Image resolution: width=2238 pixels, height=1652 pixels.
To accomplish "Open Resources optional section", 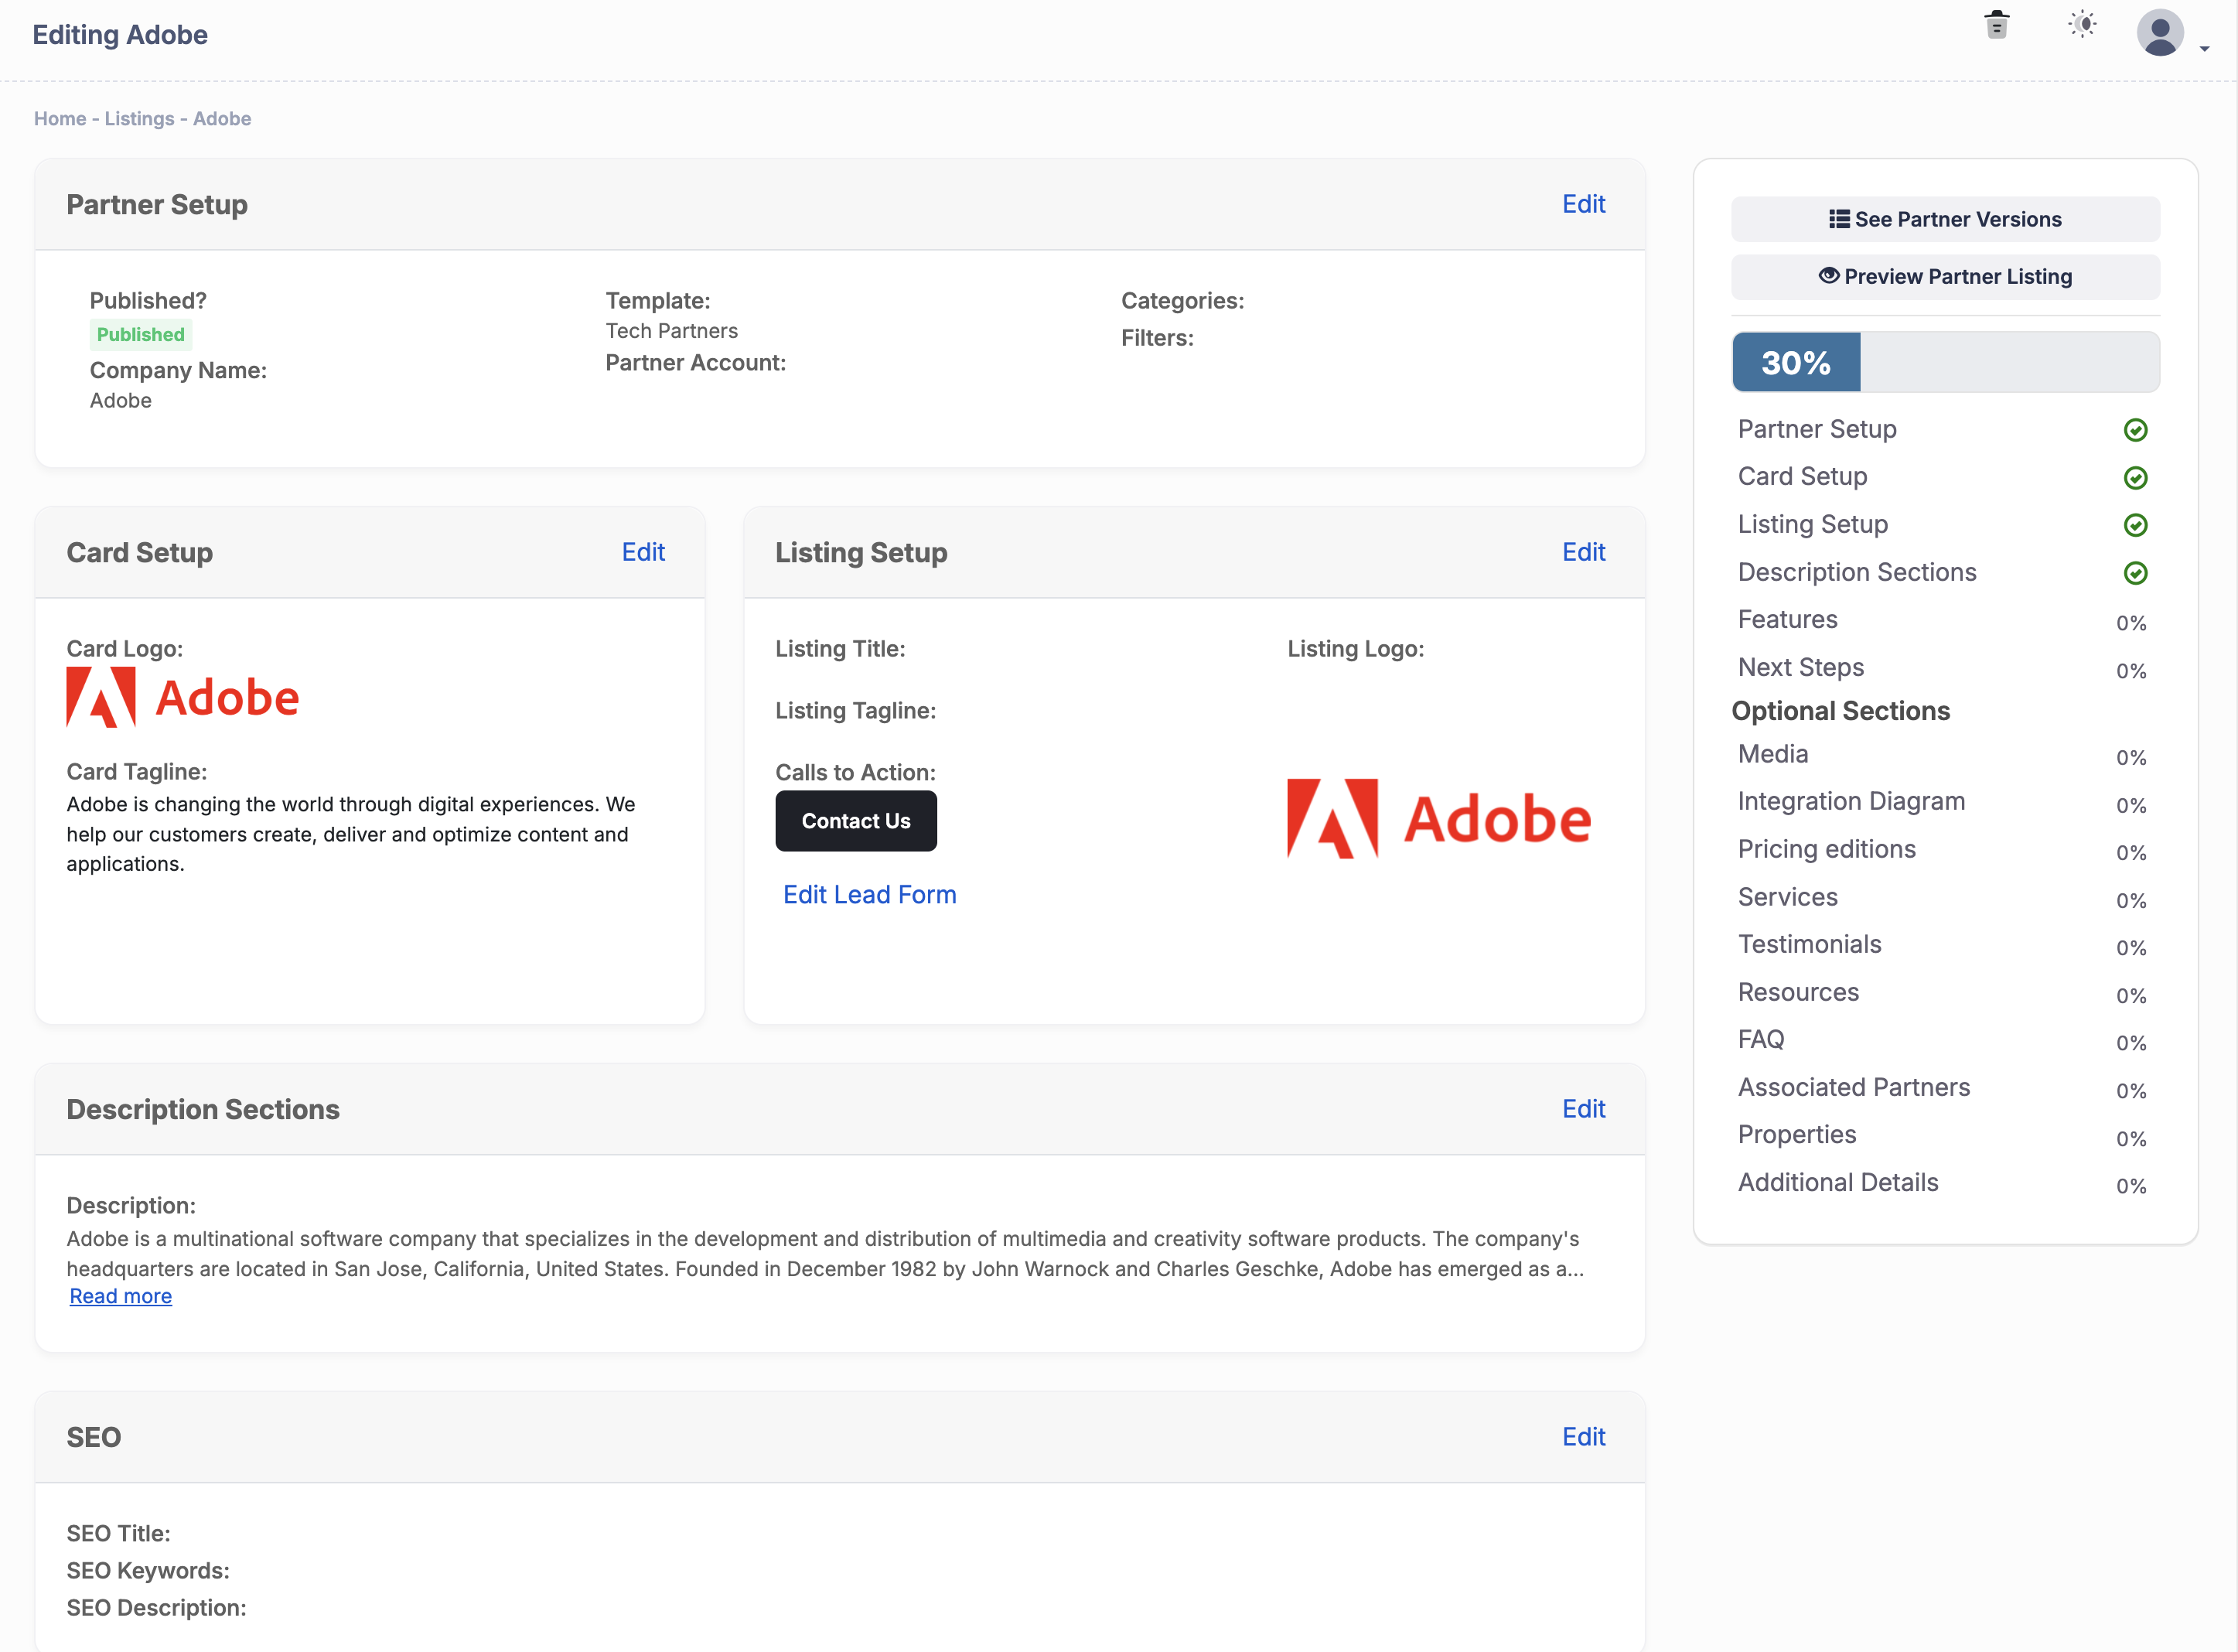I will 1798,992.
